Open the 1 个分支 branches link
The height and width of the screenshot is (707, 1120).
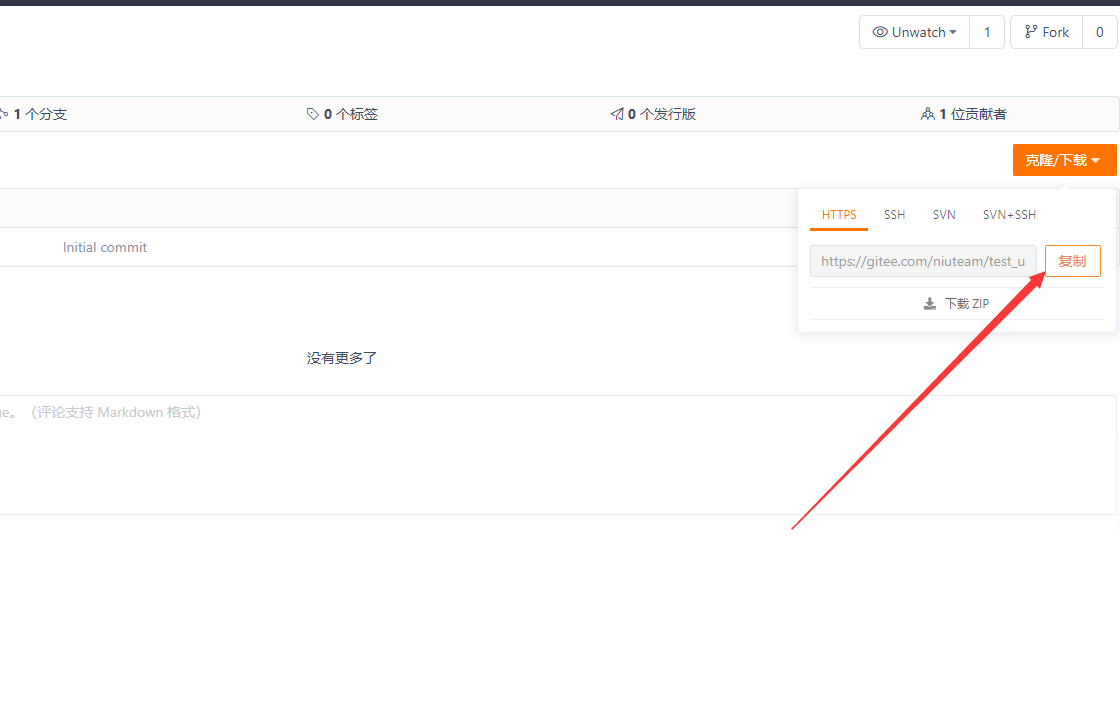pos(39,114)
